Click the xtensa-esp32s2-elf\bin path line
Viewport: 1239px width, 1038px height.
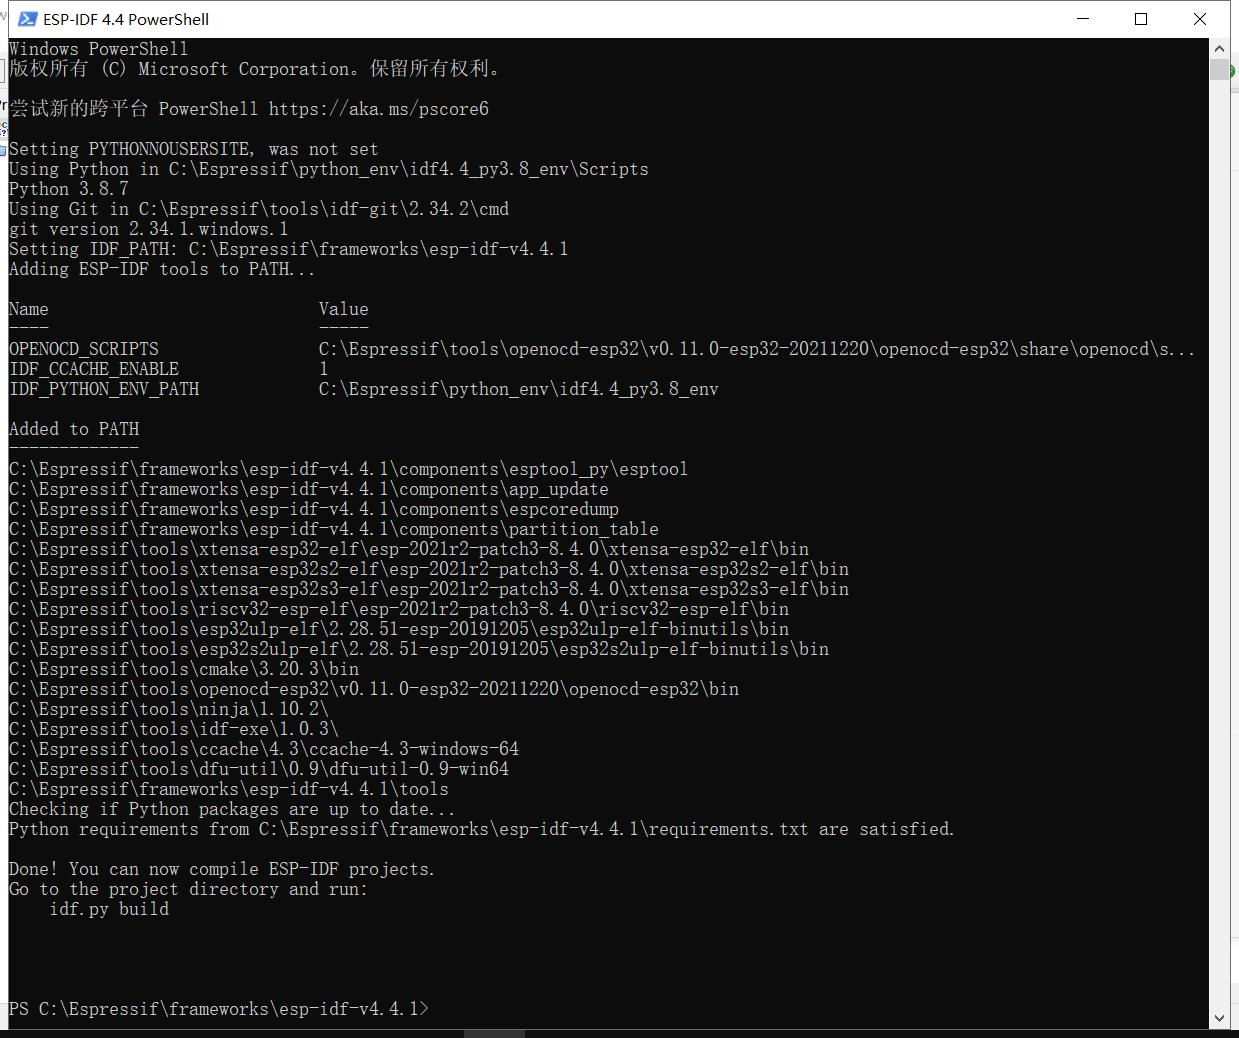(x=429, y=569)
